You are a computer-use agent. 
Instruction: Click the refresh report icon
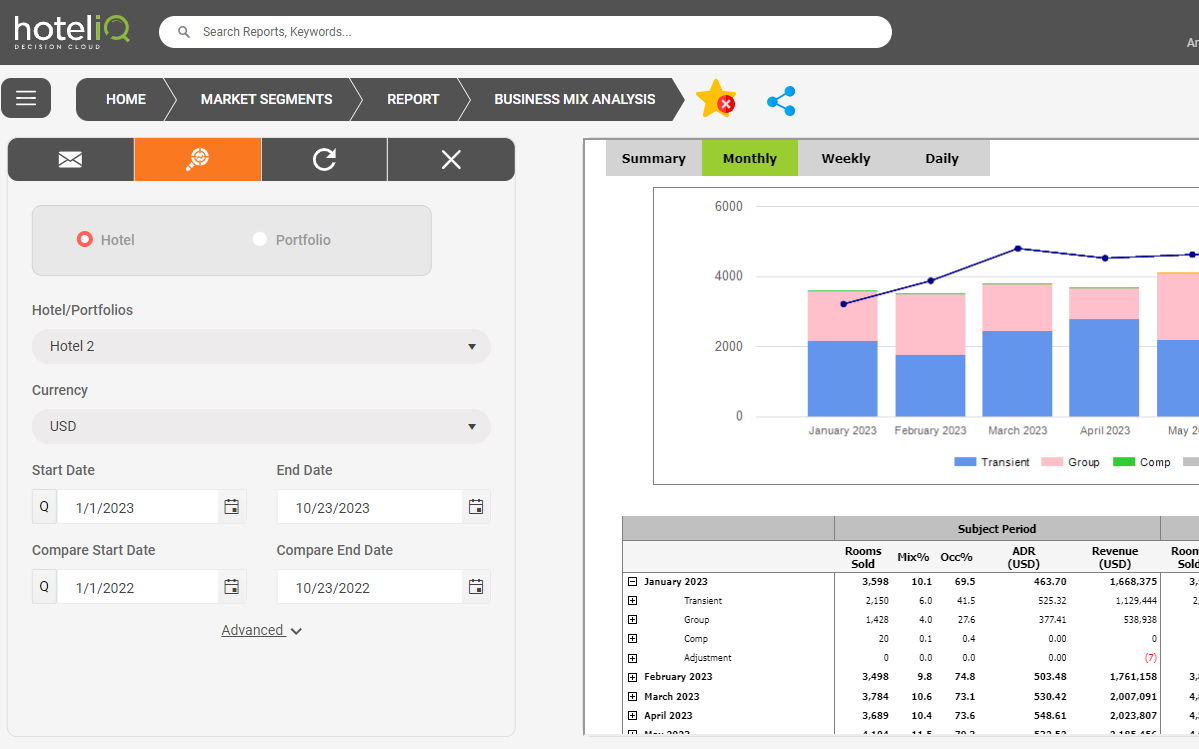point(324,159)
